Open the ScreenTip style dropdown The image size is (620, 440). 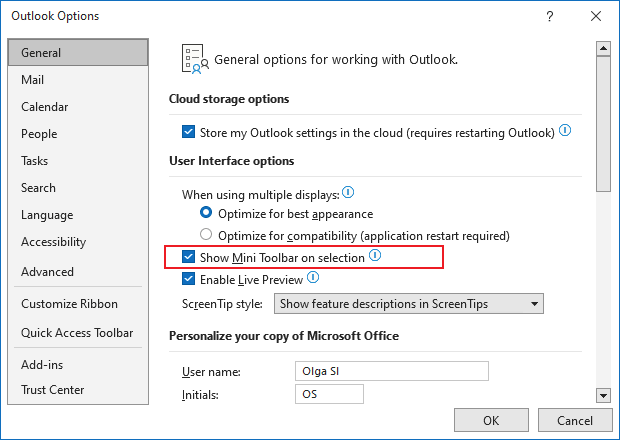[409, 304]
